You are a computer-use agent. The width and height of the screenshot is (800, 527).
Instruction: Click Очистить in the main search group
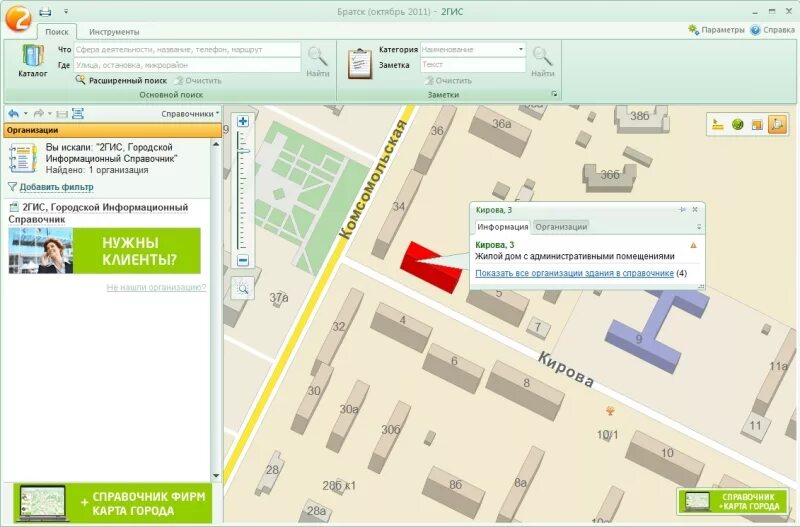tap(198, 81)
